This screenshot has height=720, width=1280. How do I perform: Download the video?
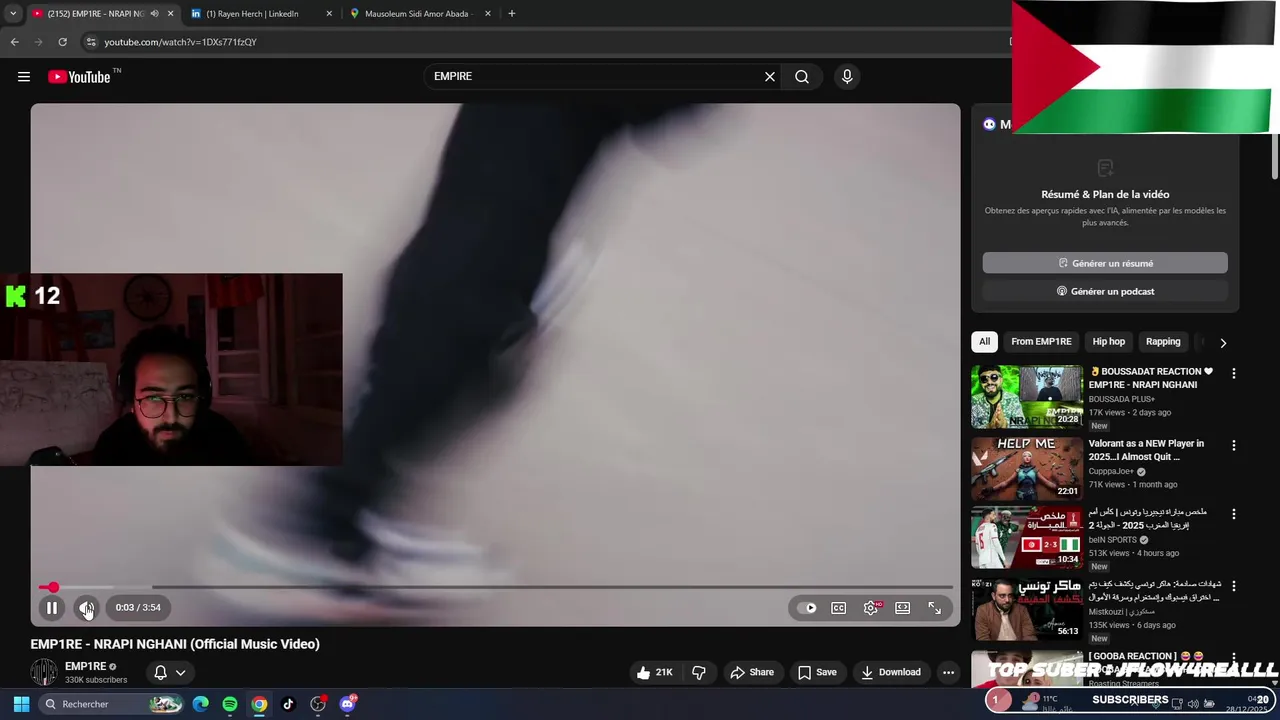click(891, 672)
